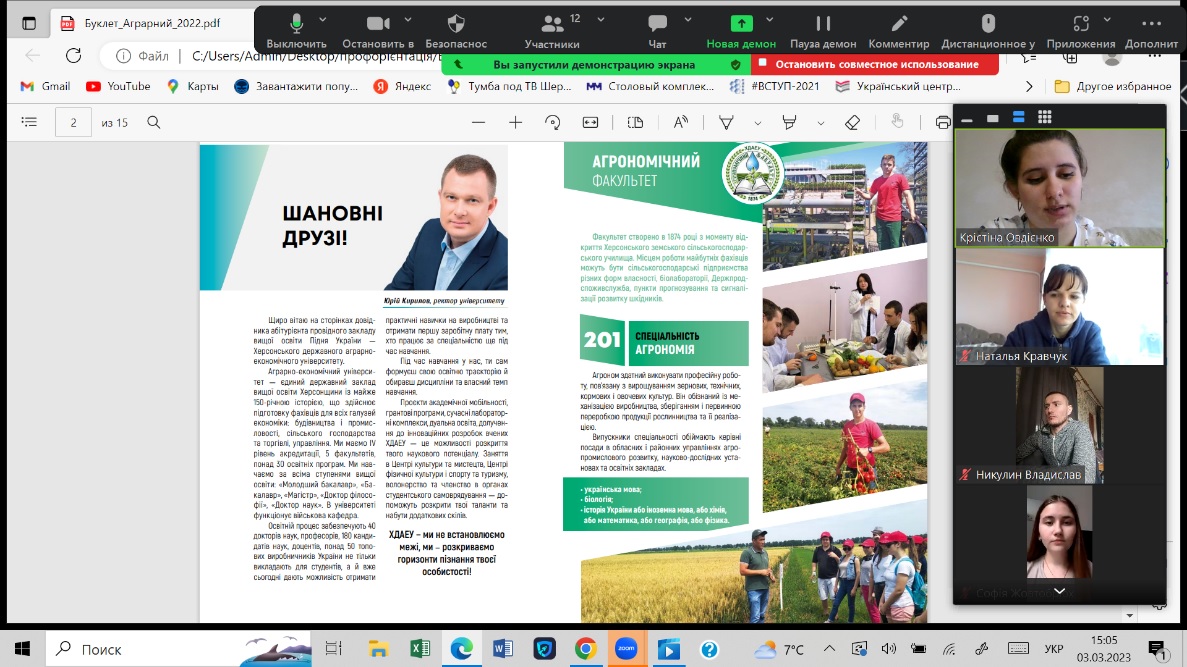Viewport: 1187px width, 667px height.
Task: Open the Gmail bookmark
Action: pyautogui.click(x=45, y=86)
